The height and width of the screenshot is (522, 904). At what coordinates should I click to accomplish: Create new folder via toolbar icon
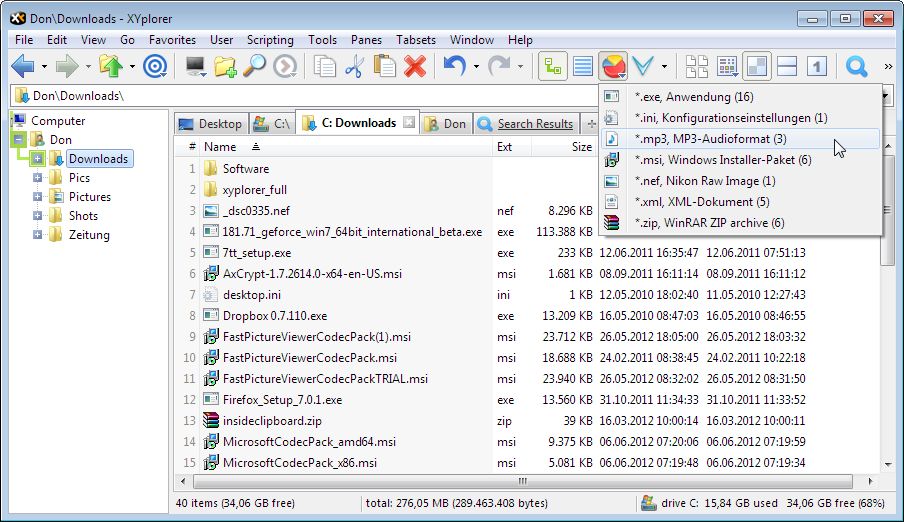click(225, 66)
